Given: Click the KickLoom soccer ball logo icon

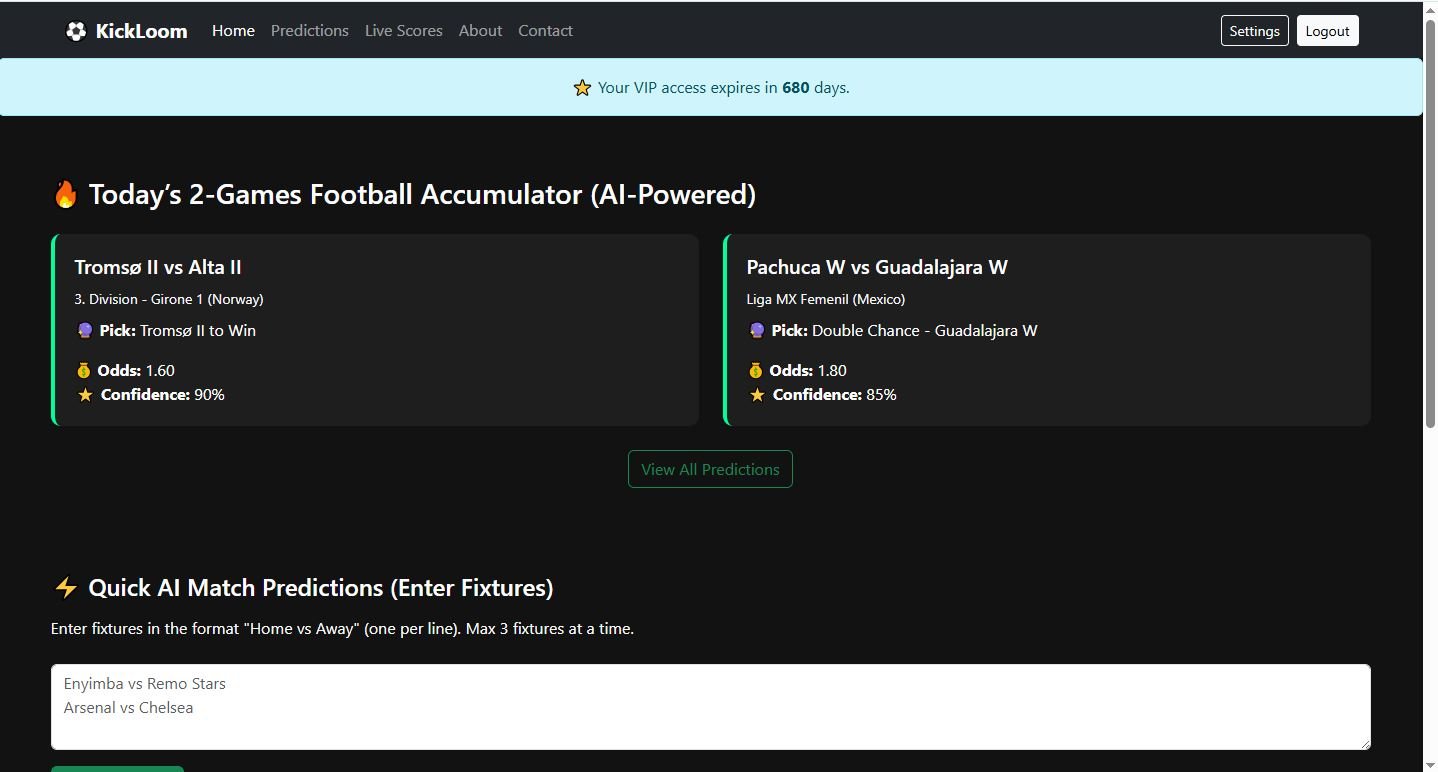Looking at the screenshot, I should click(x=76, y=31).
